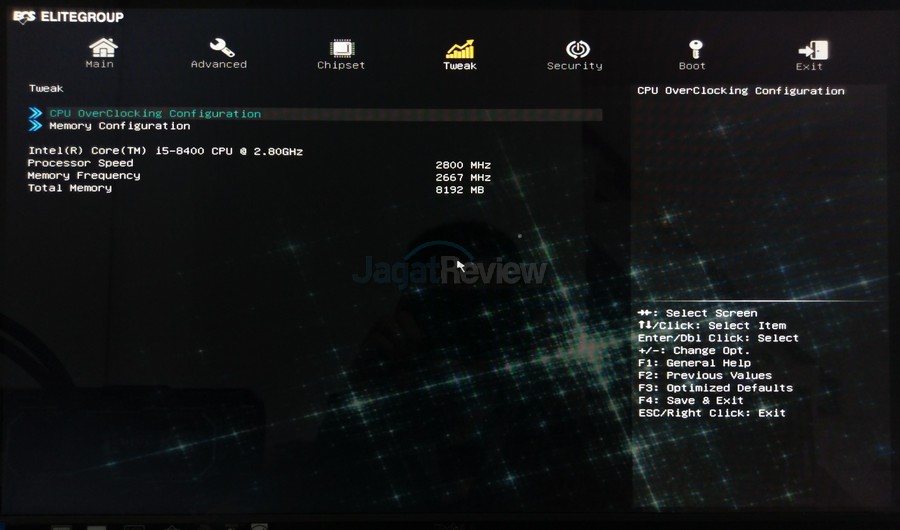Select the Advanced wrench icon
900x530 pixels.
point(220,47)
